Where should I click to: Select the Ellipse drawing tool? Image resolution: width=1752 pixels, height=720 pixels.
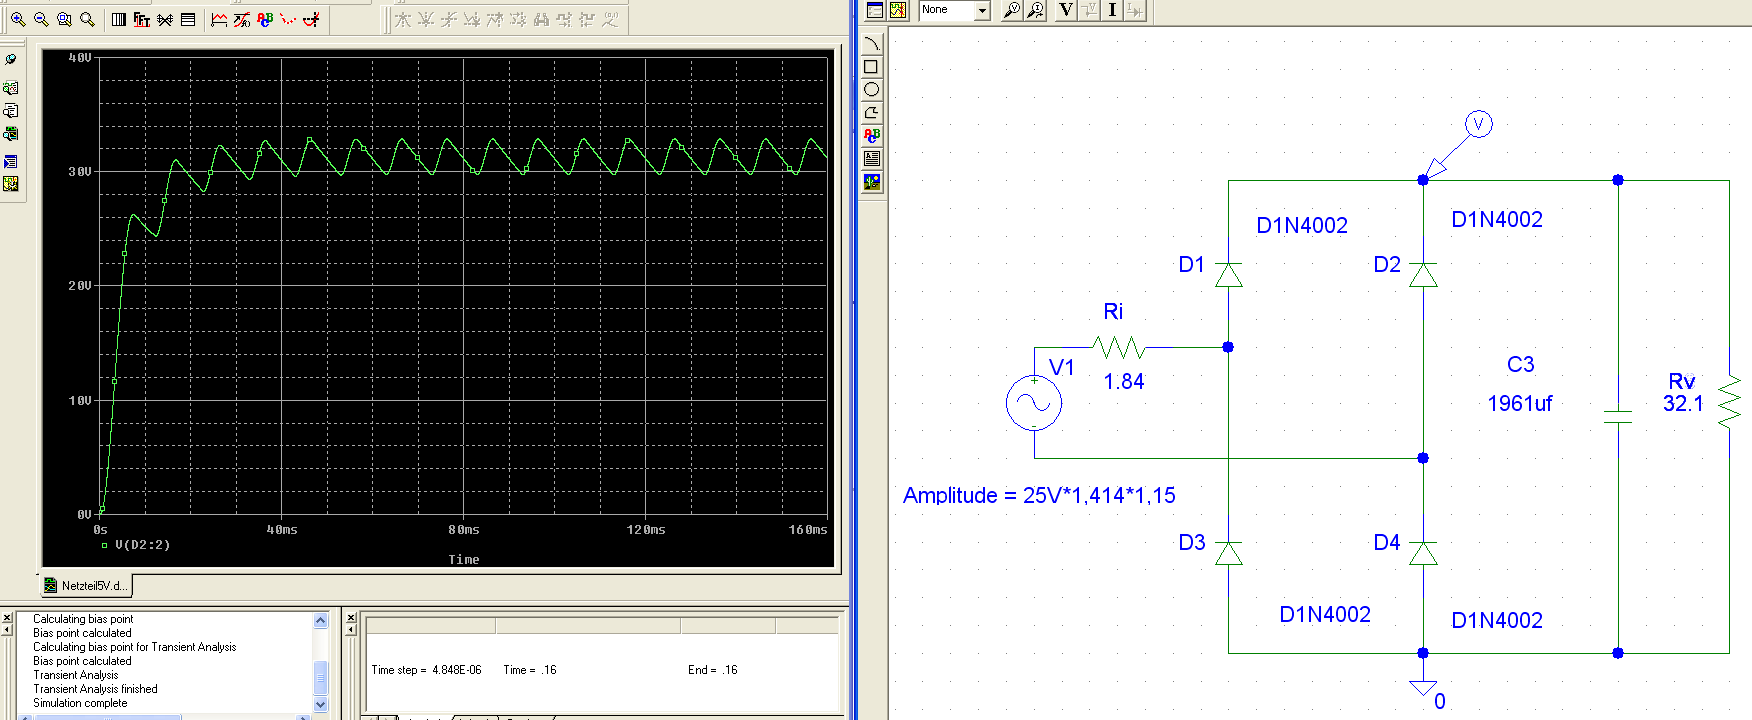click(872, 90)
